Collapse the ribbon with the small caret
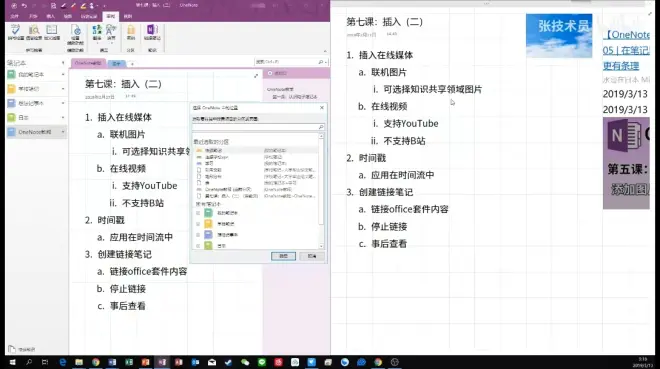This screenshot has width=660, height=369. click(325, 51)
